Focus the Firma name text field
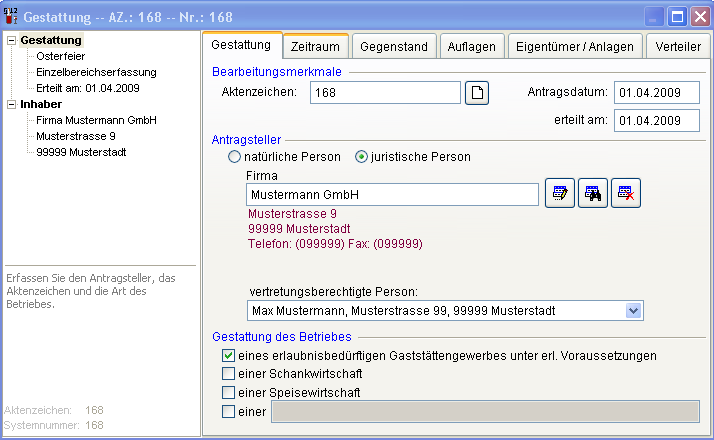 click(391, 194)
